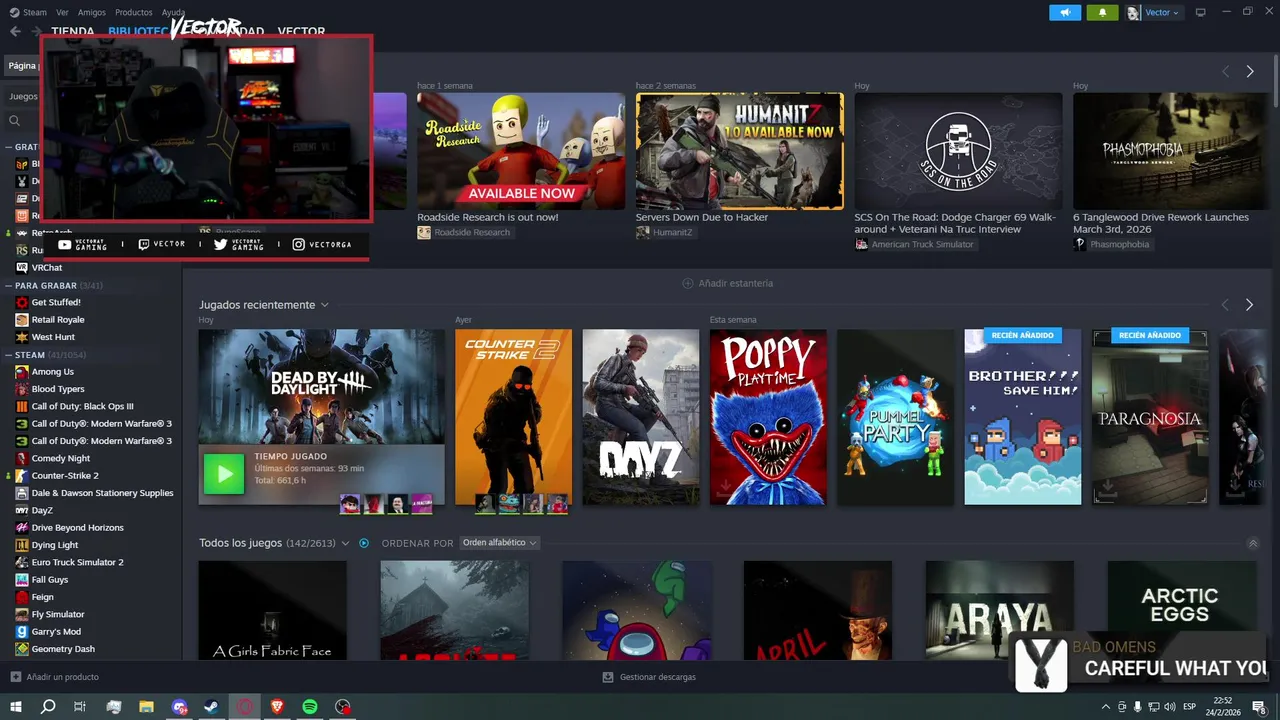1280x720 pixels.
Task: Show hidden system tray icons chevron
Action: point(1105,706)
